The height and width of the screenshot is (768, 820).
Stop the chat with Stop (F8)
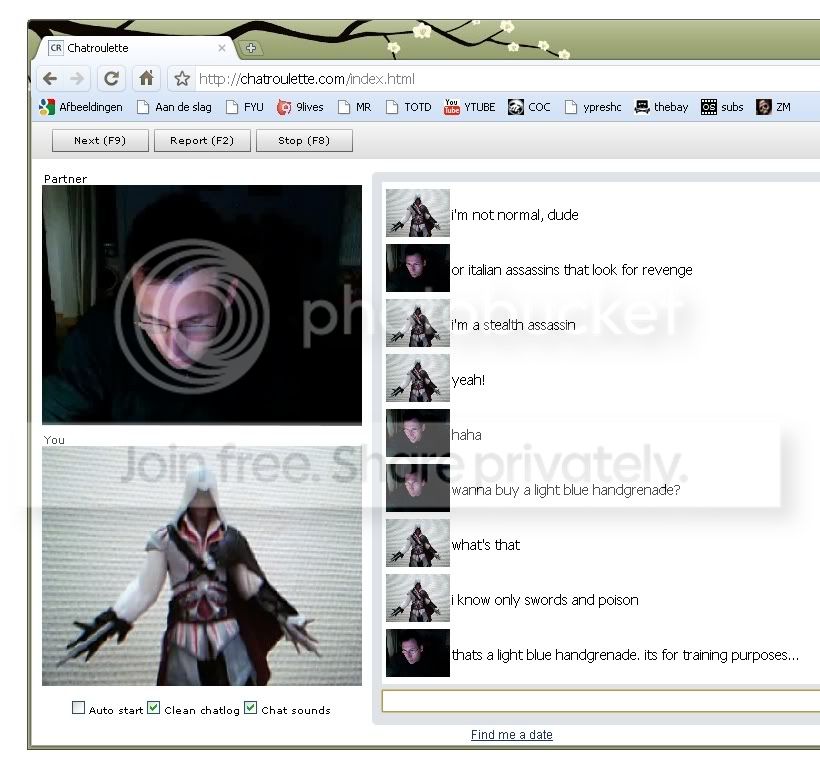304,141
